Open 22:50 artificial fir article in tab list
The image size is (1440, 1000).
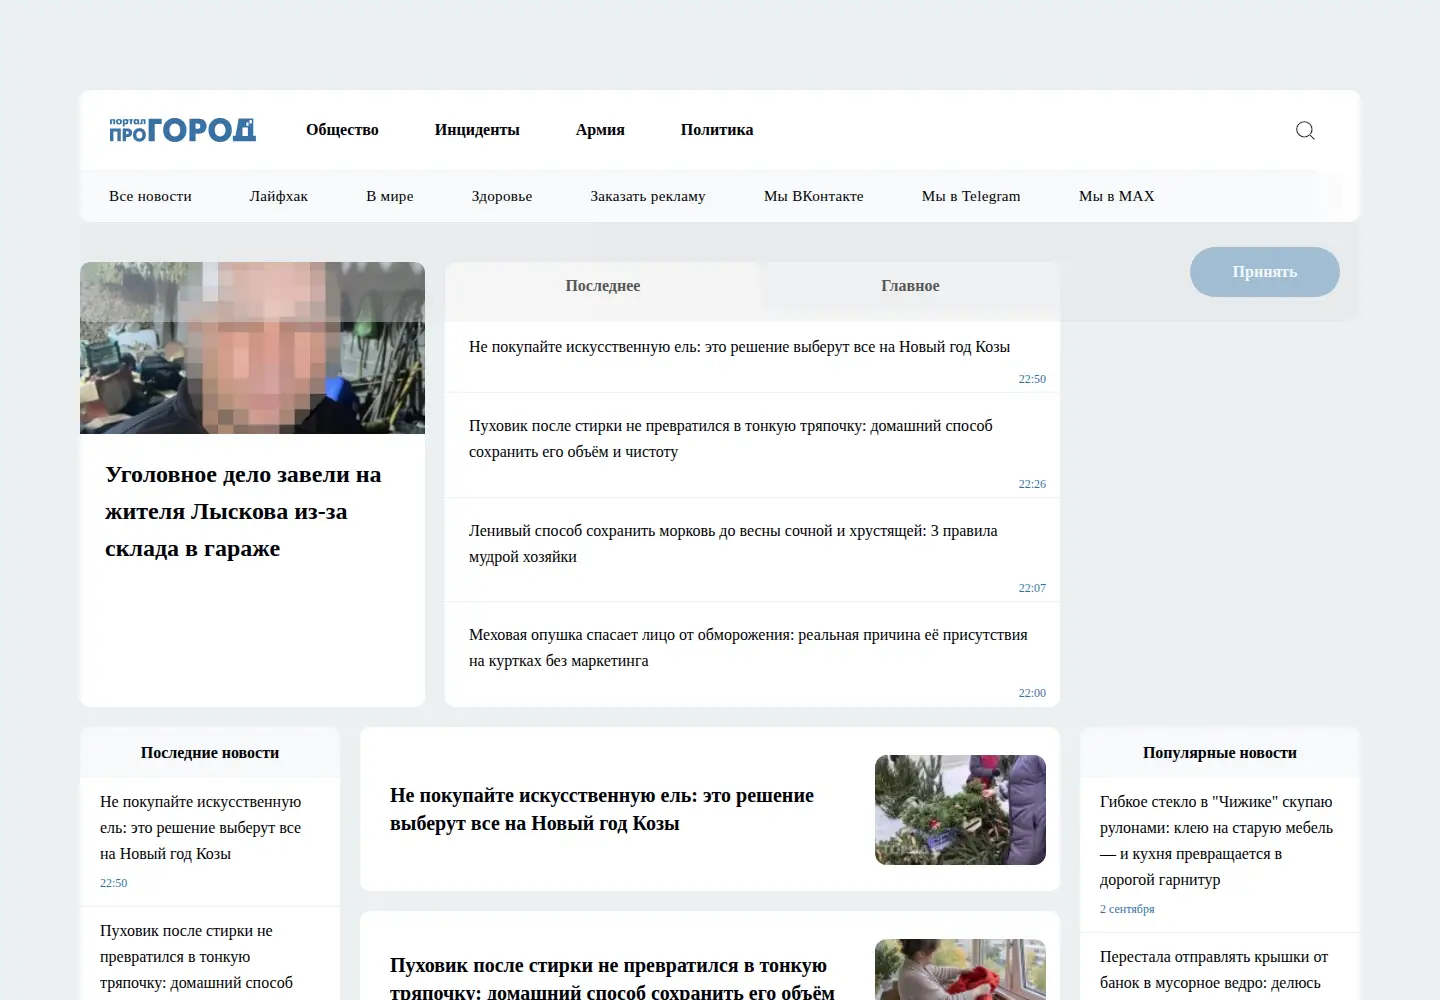point(739,347)
